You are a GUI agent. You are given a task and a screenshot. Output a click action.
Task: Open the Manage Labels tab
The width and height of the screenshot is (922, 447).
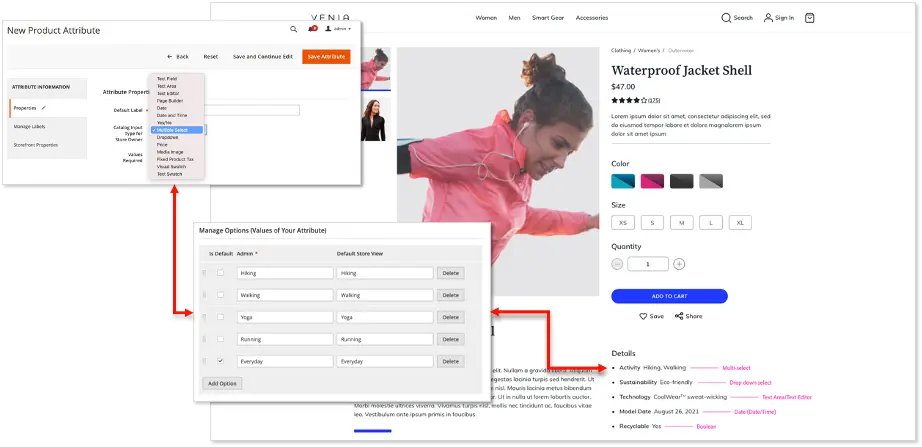48,126
